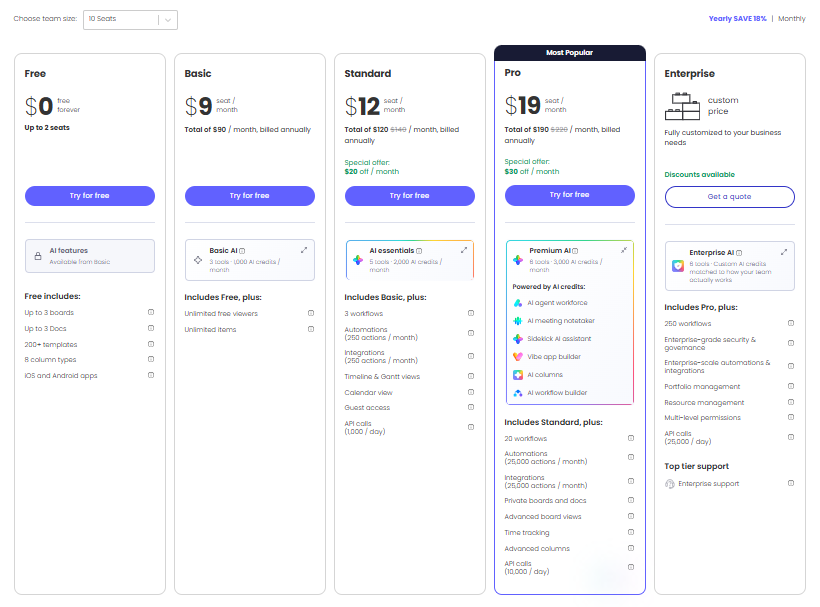Expand the Basic AI card
820x607 pixels.
tap(304, 250)
